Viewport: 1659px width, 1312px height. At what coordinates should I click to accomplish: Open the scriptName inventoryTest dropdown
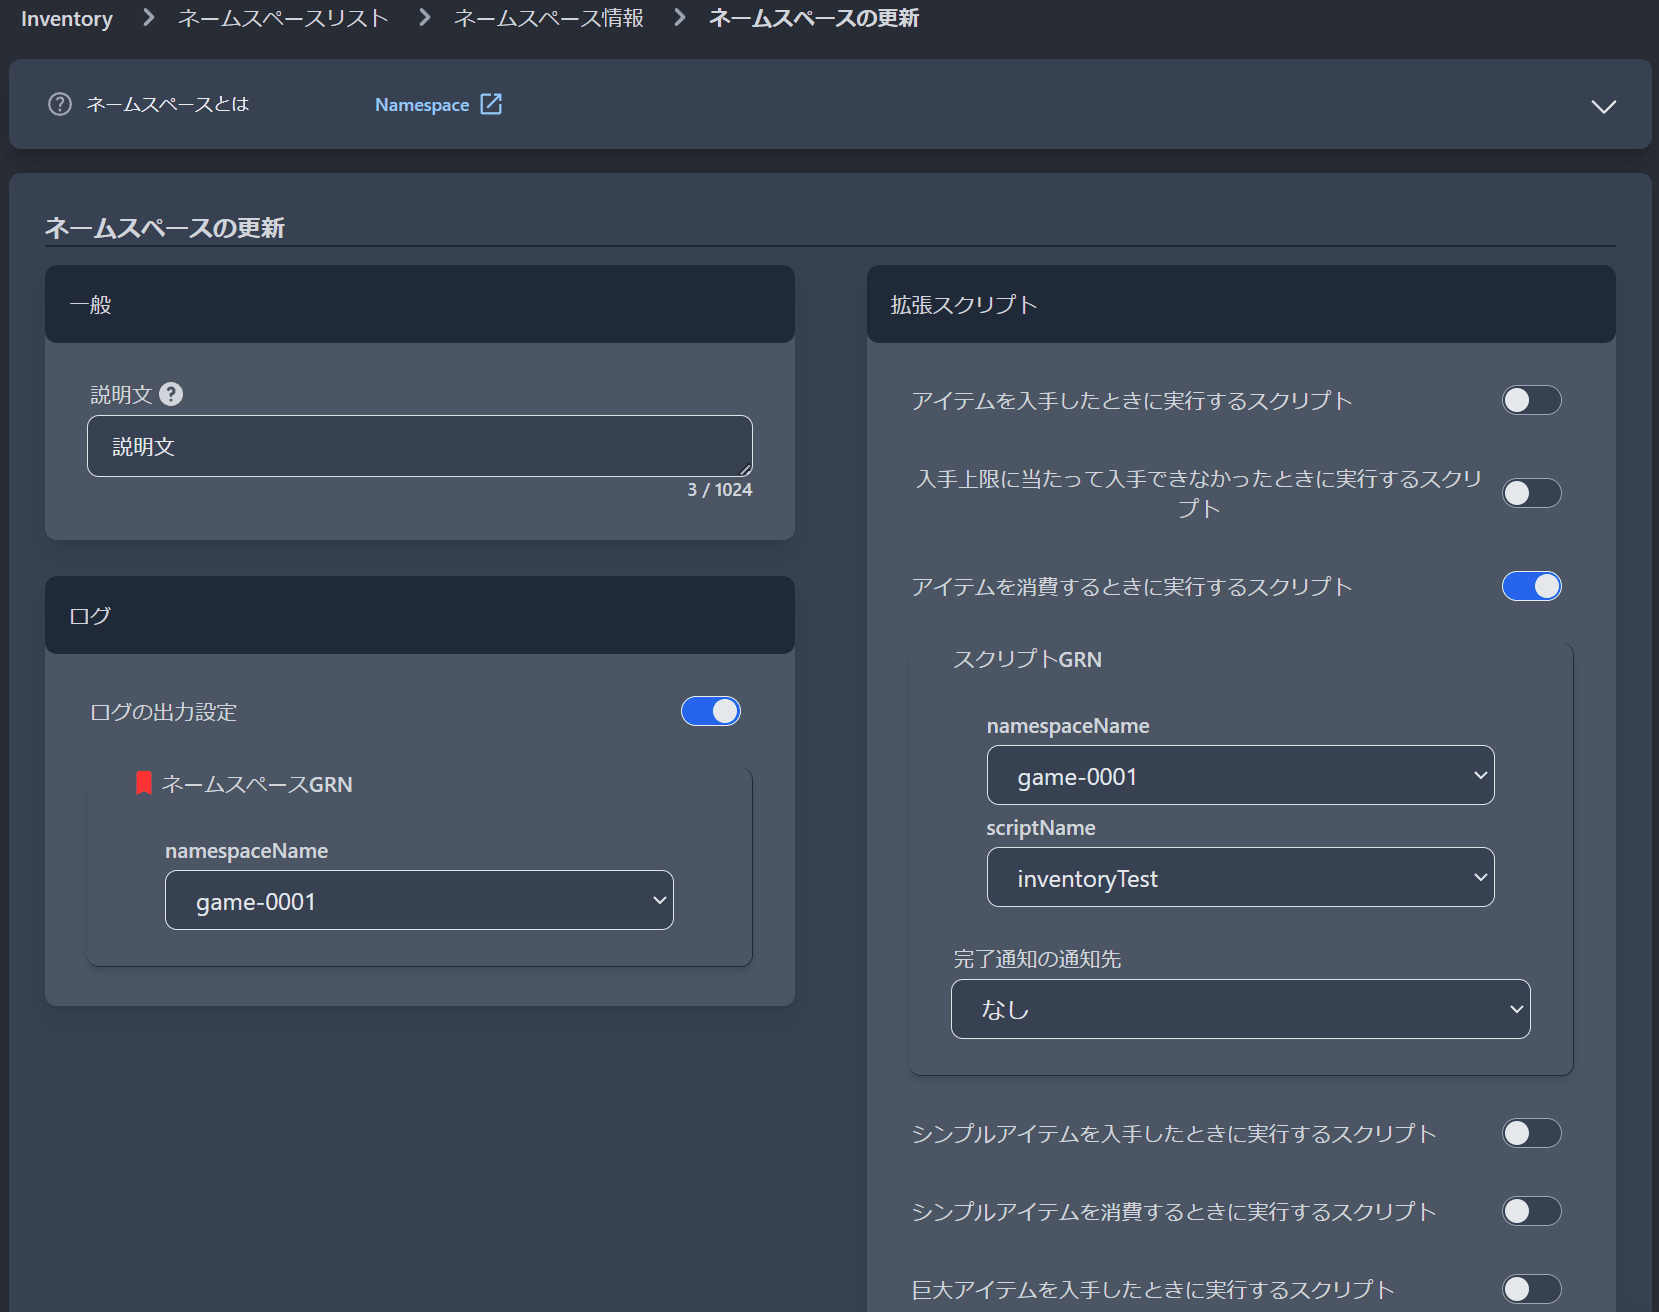1240,877
